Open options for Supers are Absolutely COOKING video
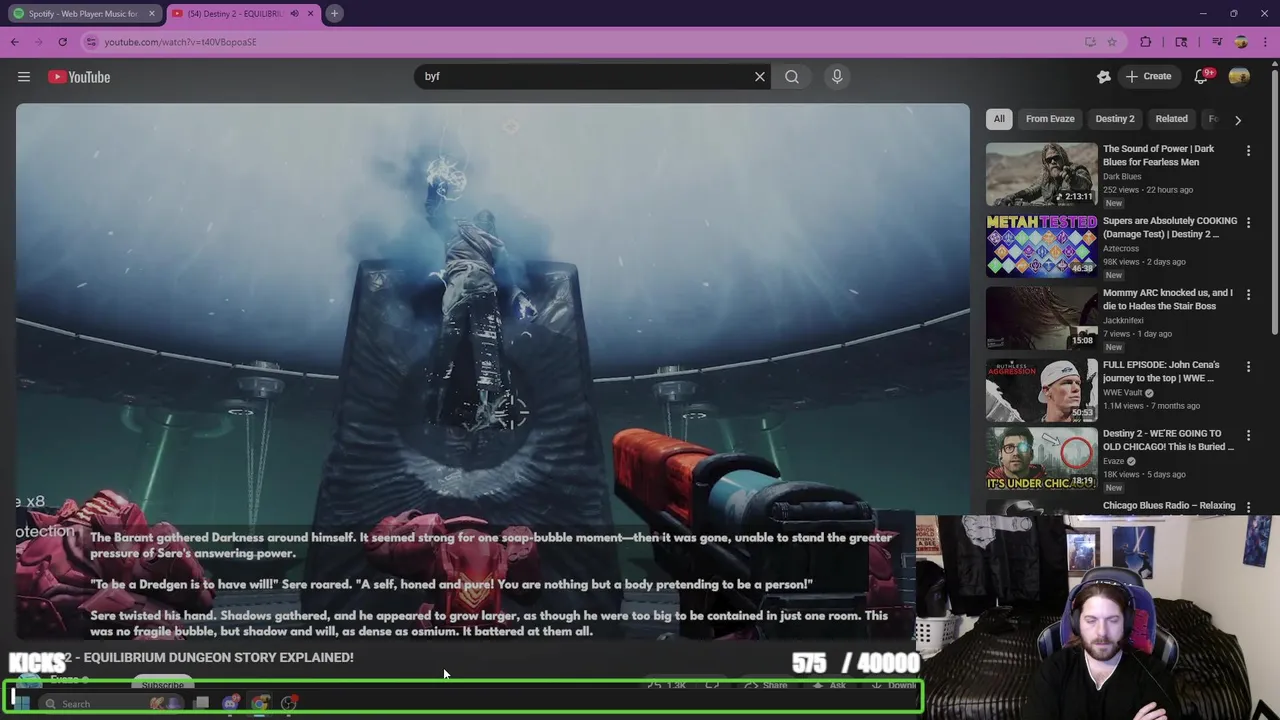This screenshot has width=1280, height=720. [1248, 223]
